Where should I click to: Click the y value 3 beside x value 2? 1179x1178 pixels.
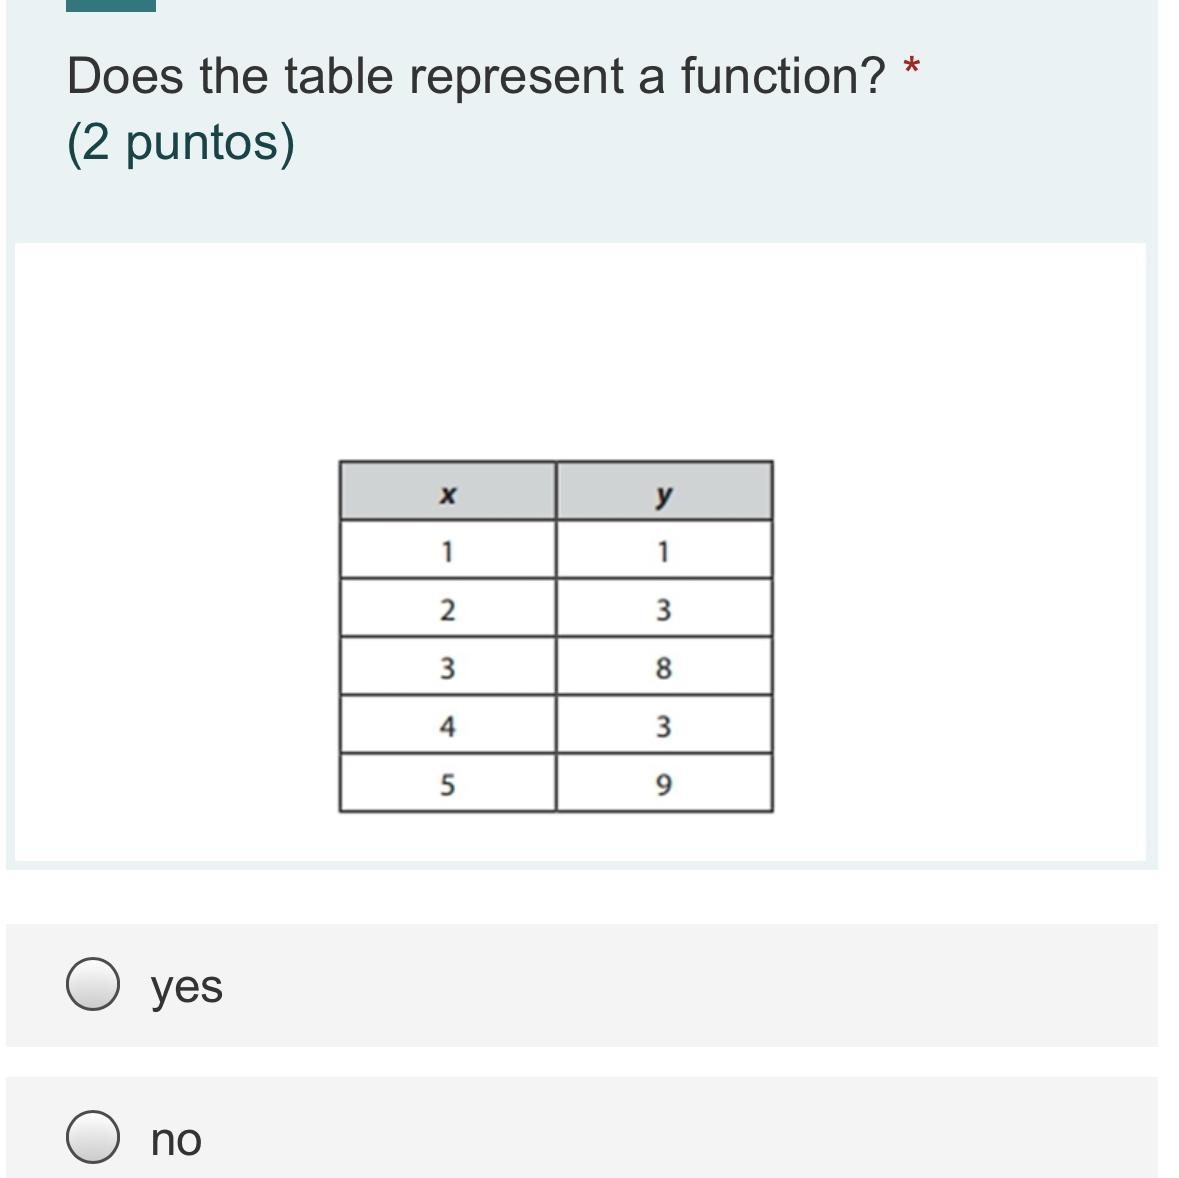tap(664, 608)
